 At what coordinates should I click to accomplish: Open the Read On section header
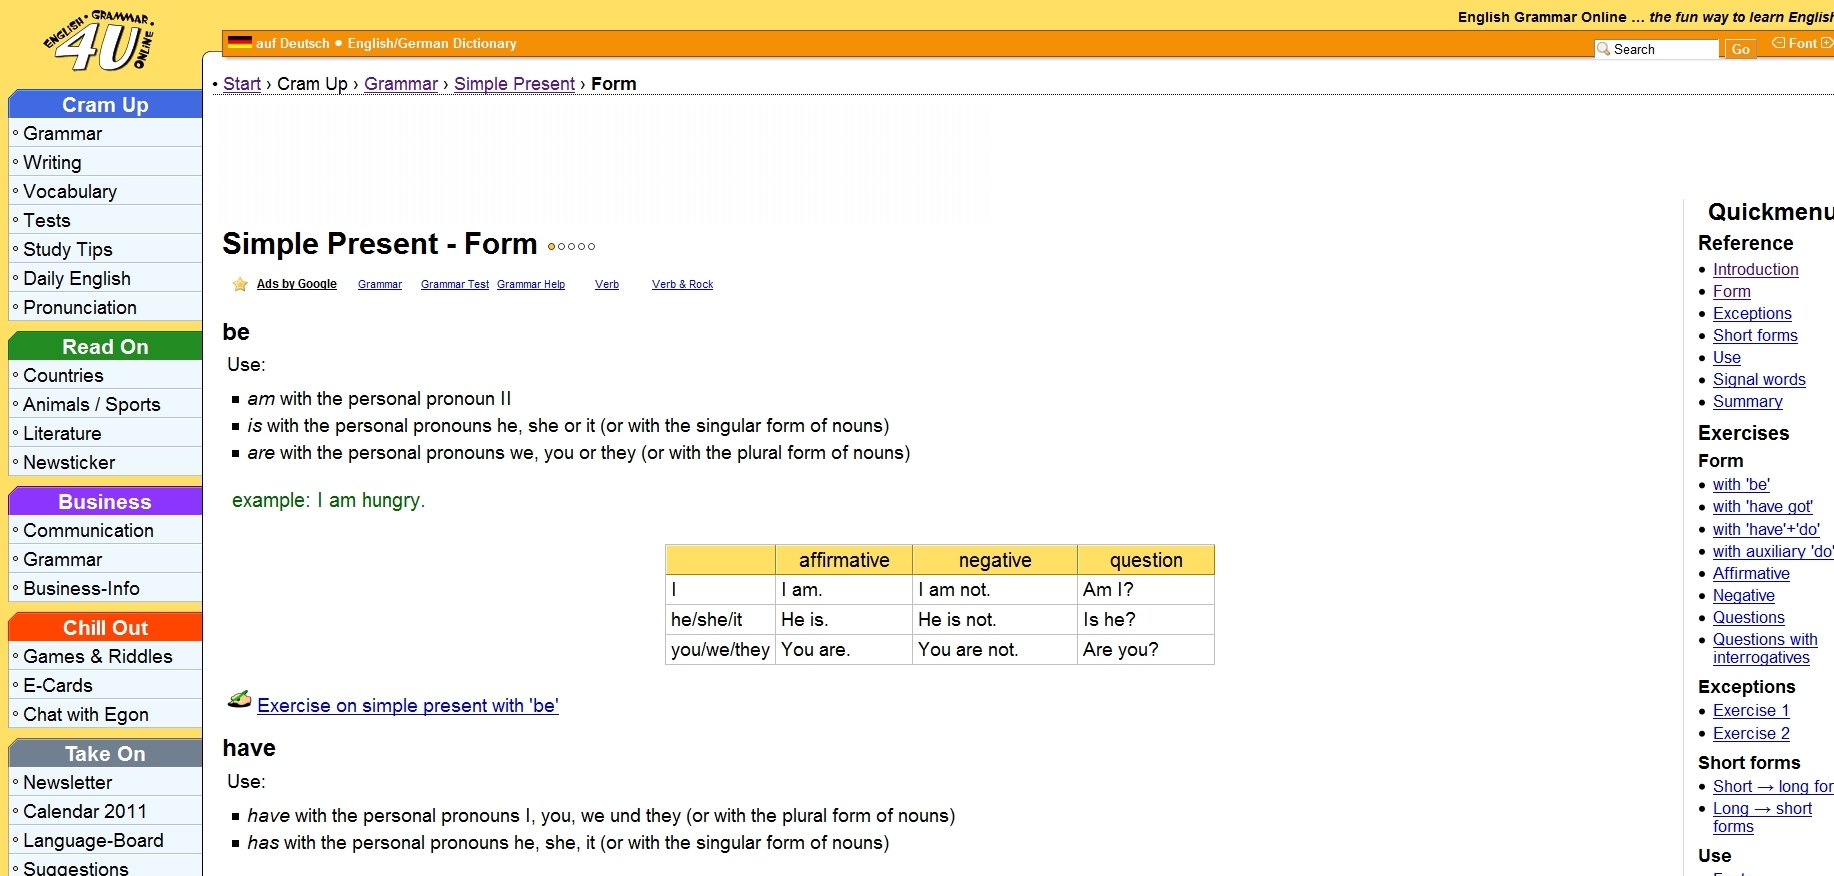105,347
